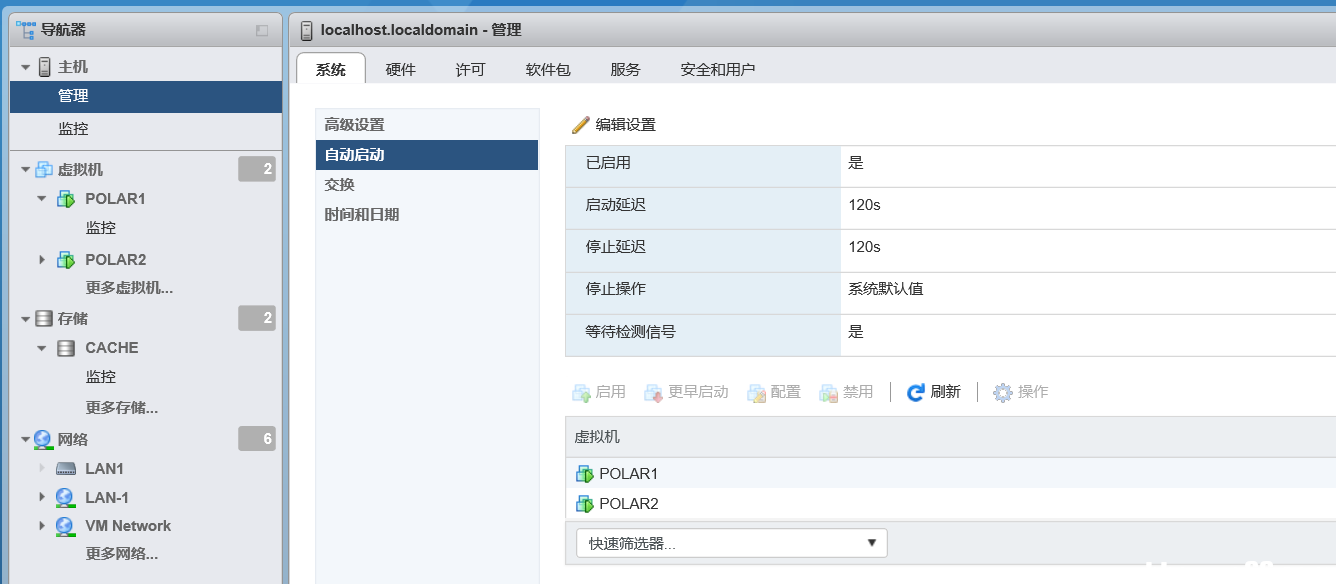The image size is (1336, 584).
Task: Click the 操作 gear icon
Action: 1002,393
